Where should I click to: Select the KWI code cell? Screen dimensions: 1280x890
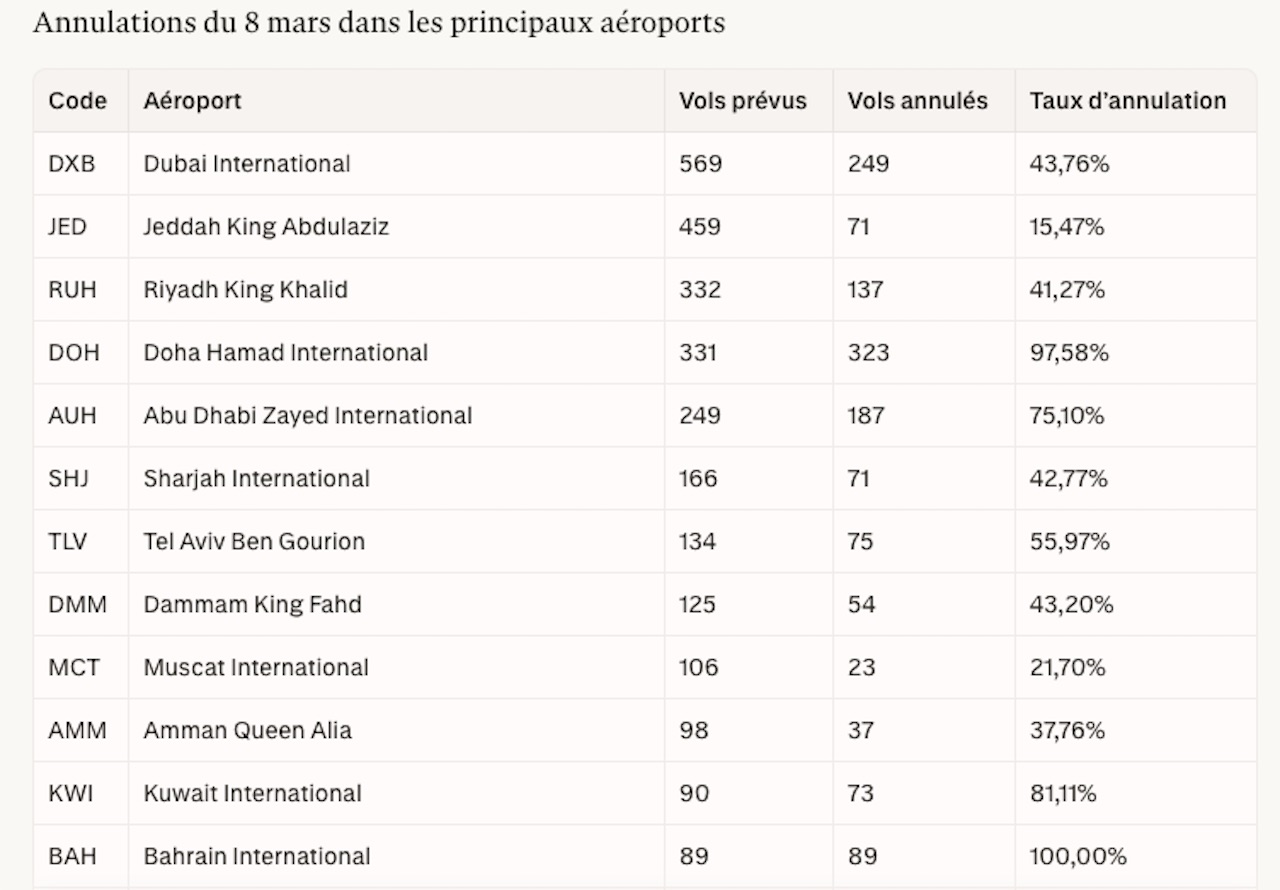point(71,794)
